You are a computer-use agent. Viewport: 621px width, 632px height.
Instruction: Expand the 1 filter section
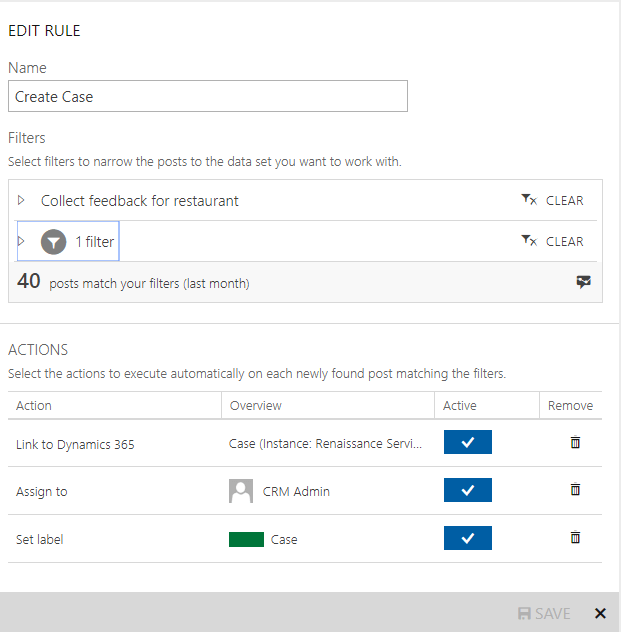point(22,242)
